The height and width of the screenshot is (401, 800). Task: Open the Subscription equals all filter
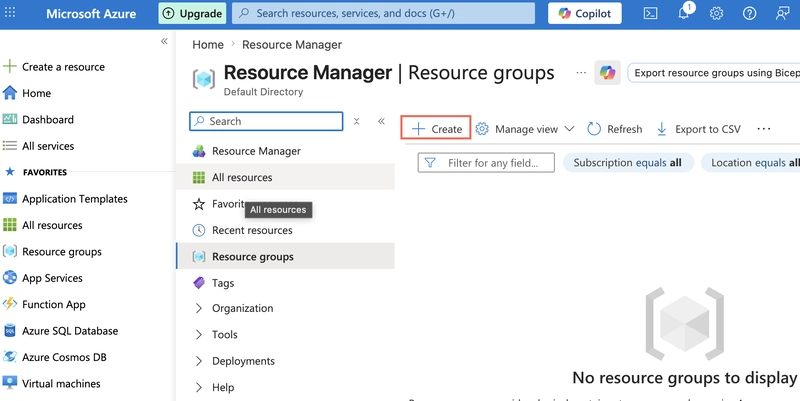[628, 163]
